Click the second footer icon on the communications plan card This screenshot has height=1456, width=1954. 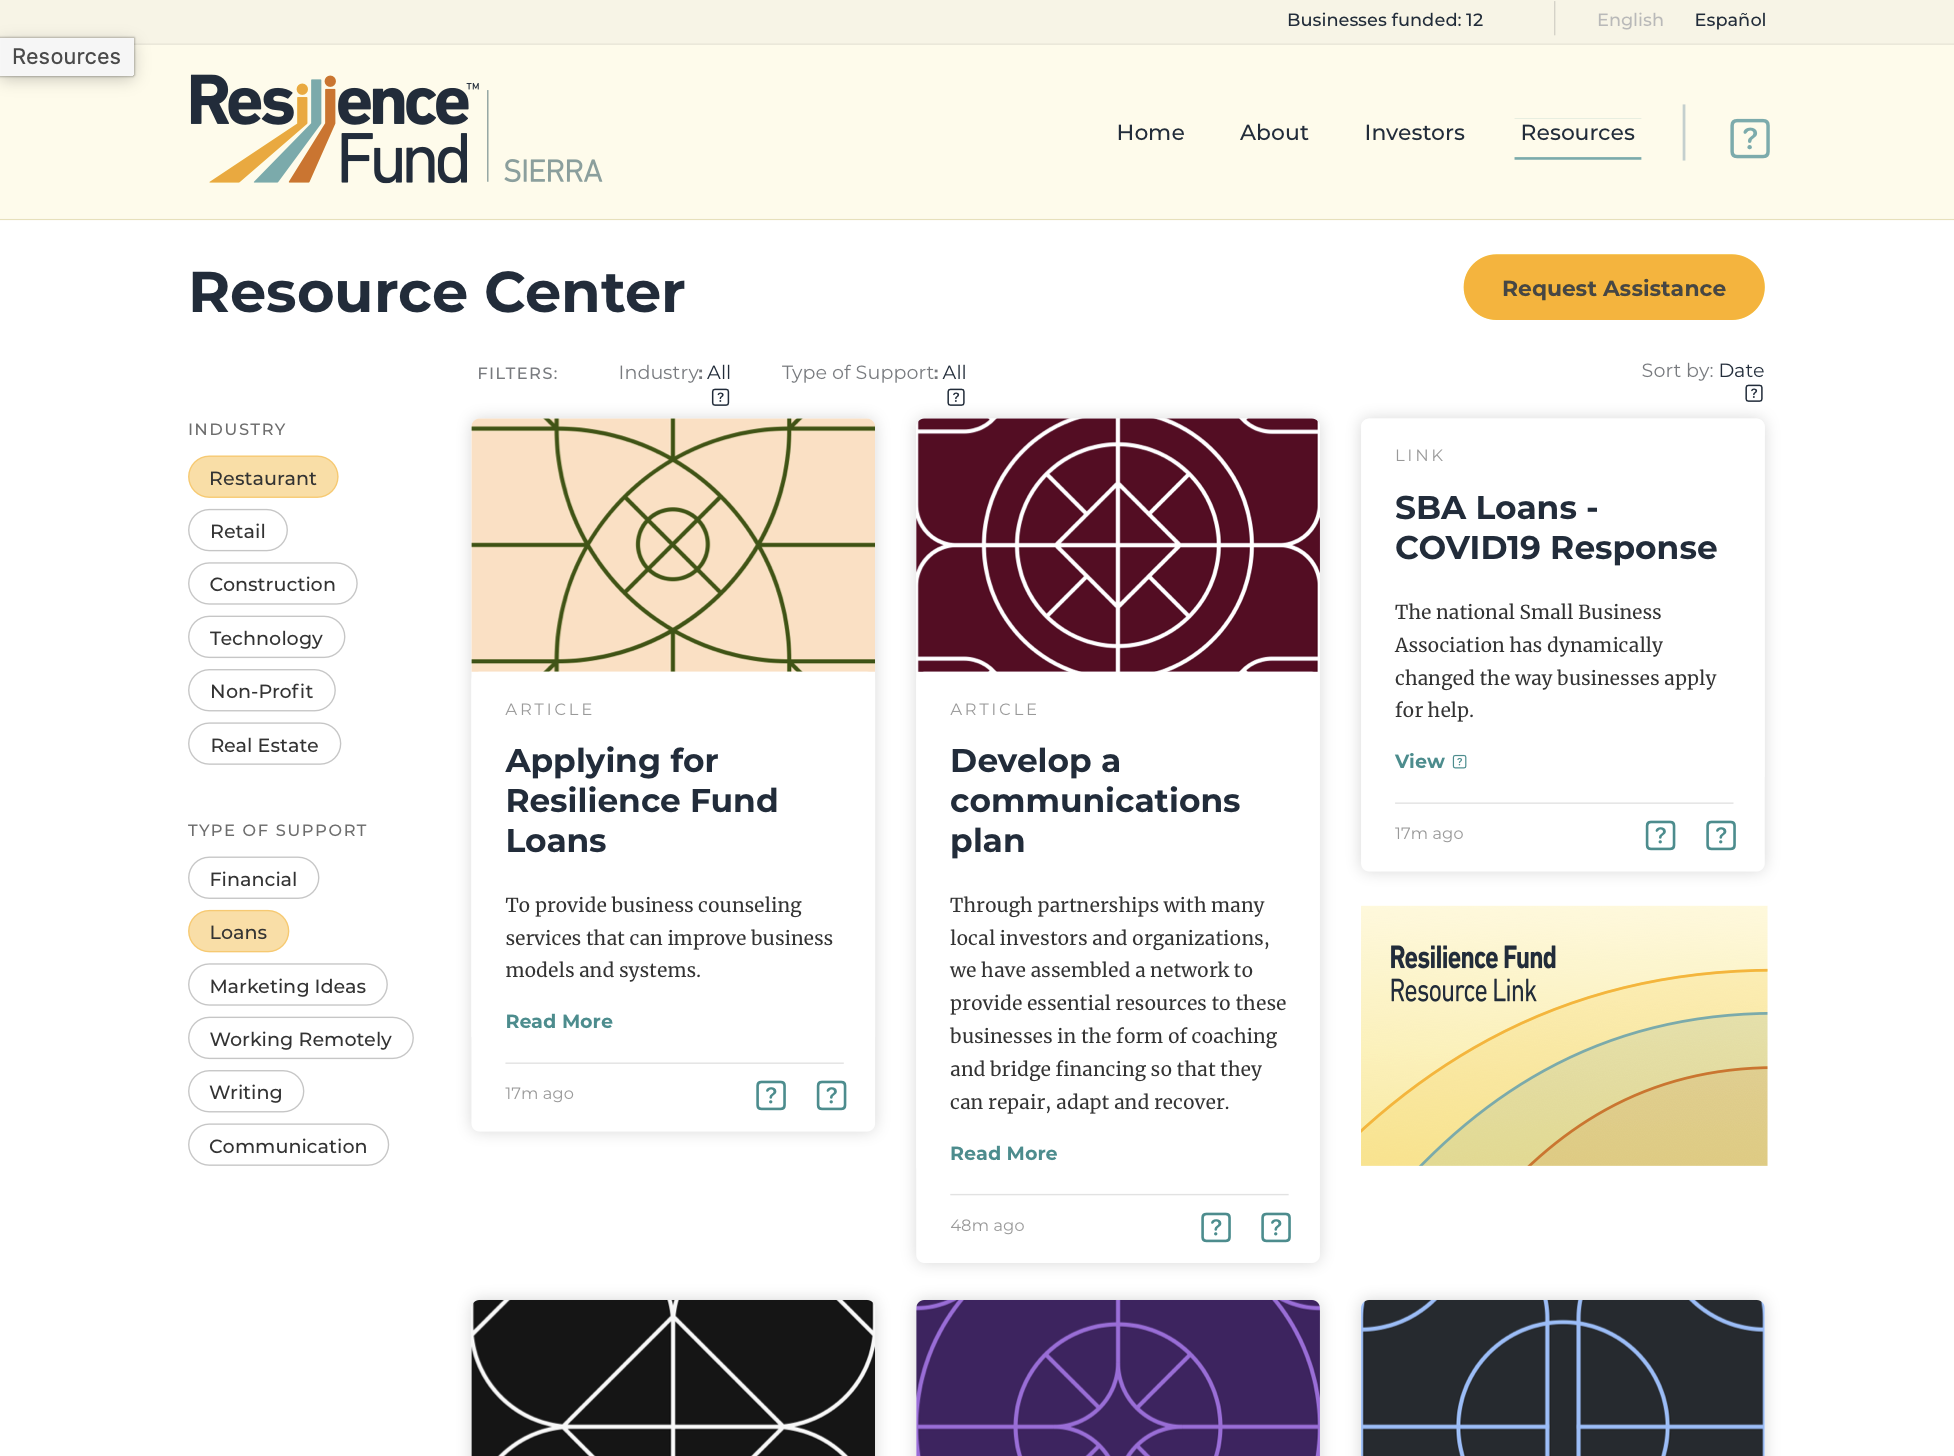point(1276,1227)
